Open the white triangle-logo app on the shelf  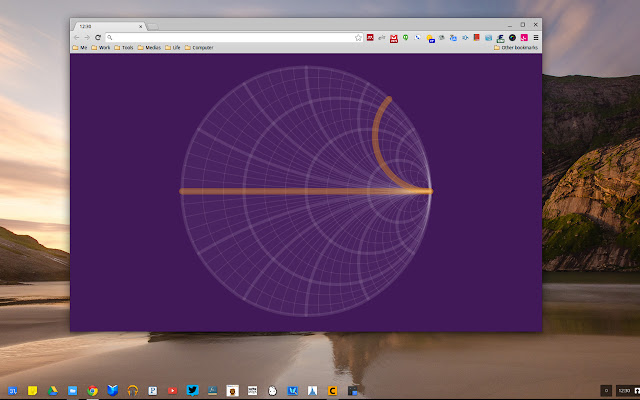[x=312, y=391]
